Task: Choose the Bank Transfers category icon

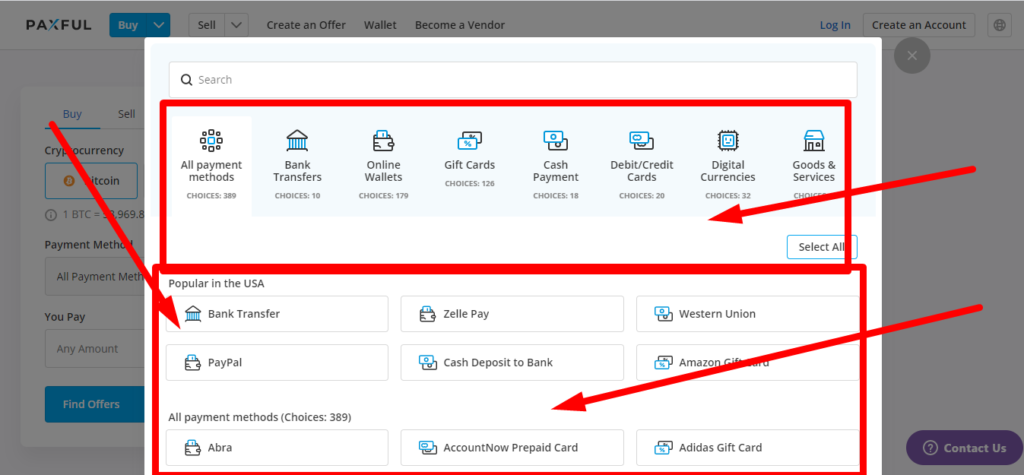Action: click(297, 140)
